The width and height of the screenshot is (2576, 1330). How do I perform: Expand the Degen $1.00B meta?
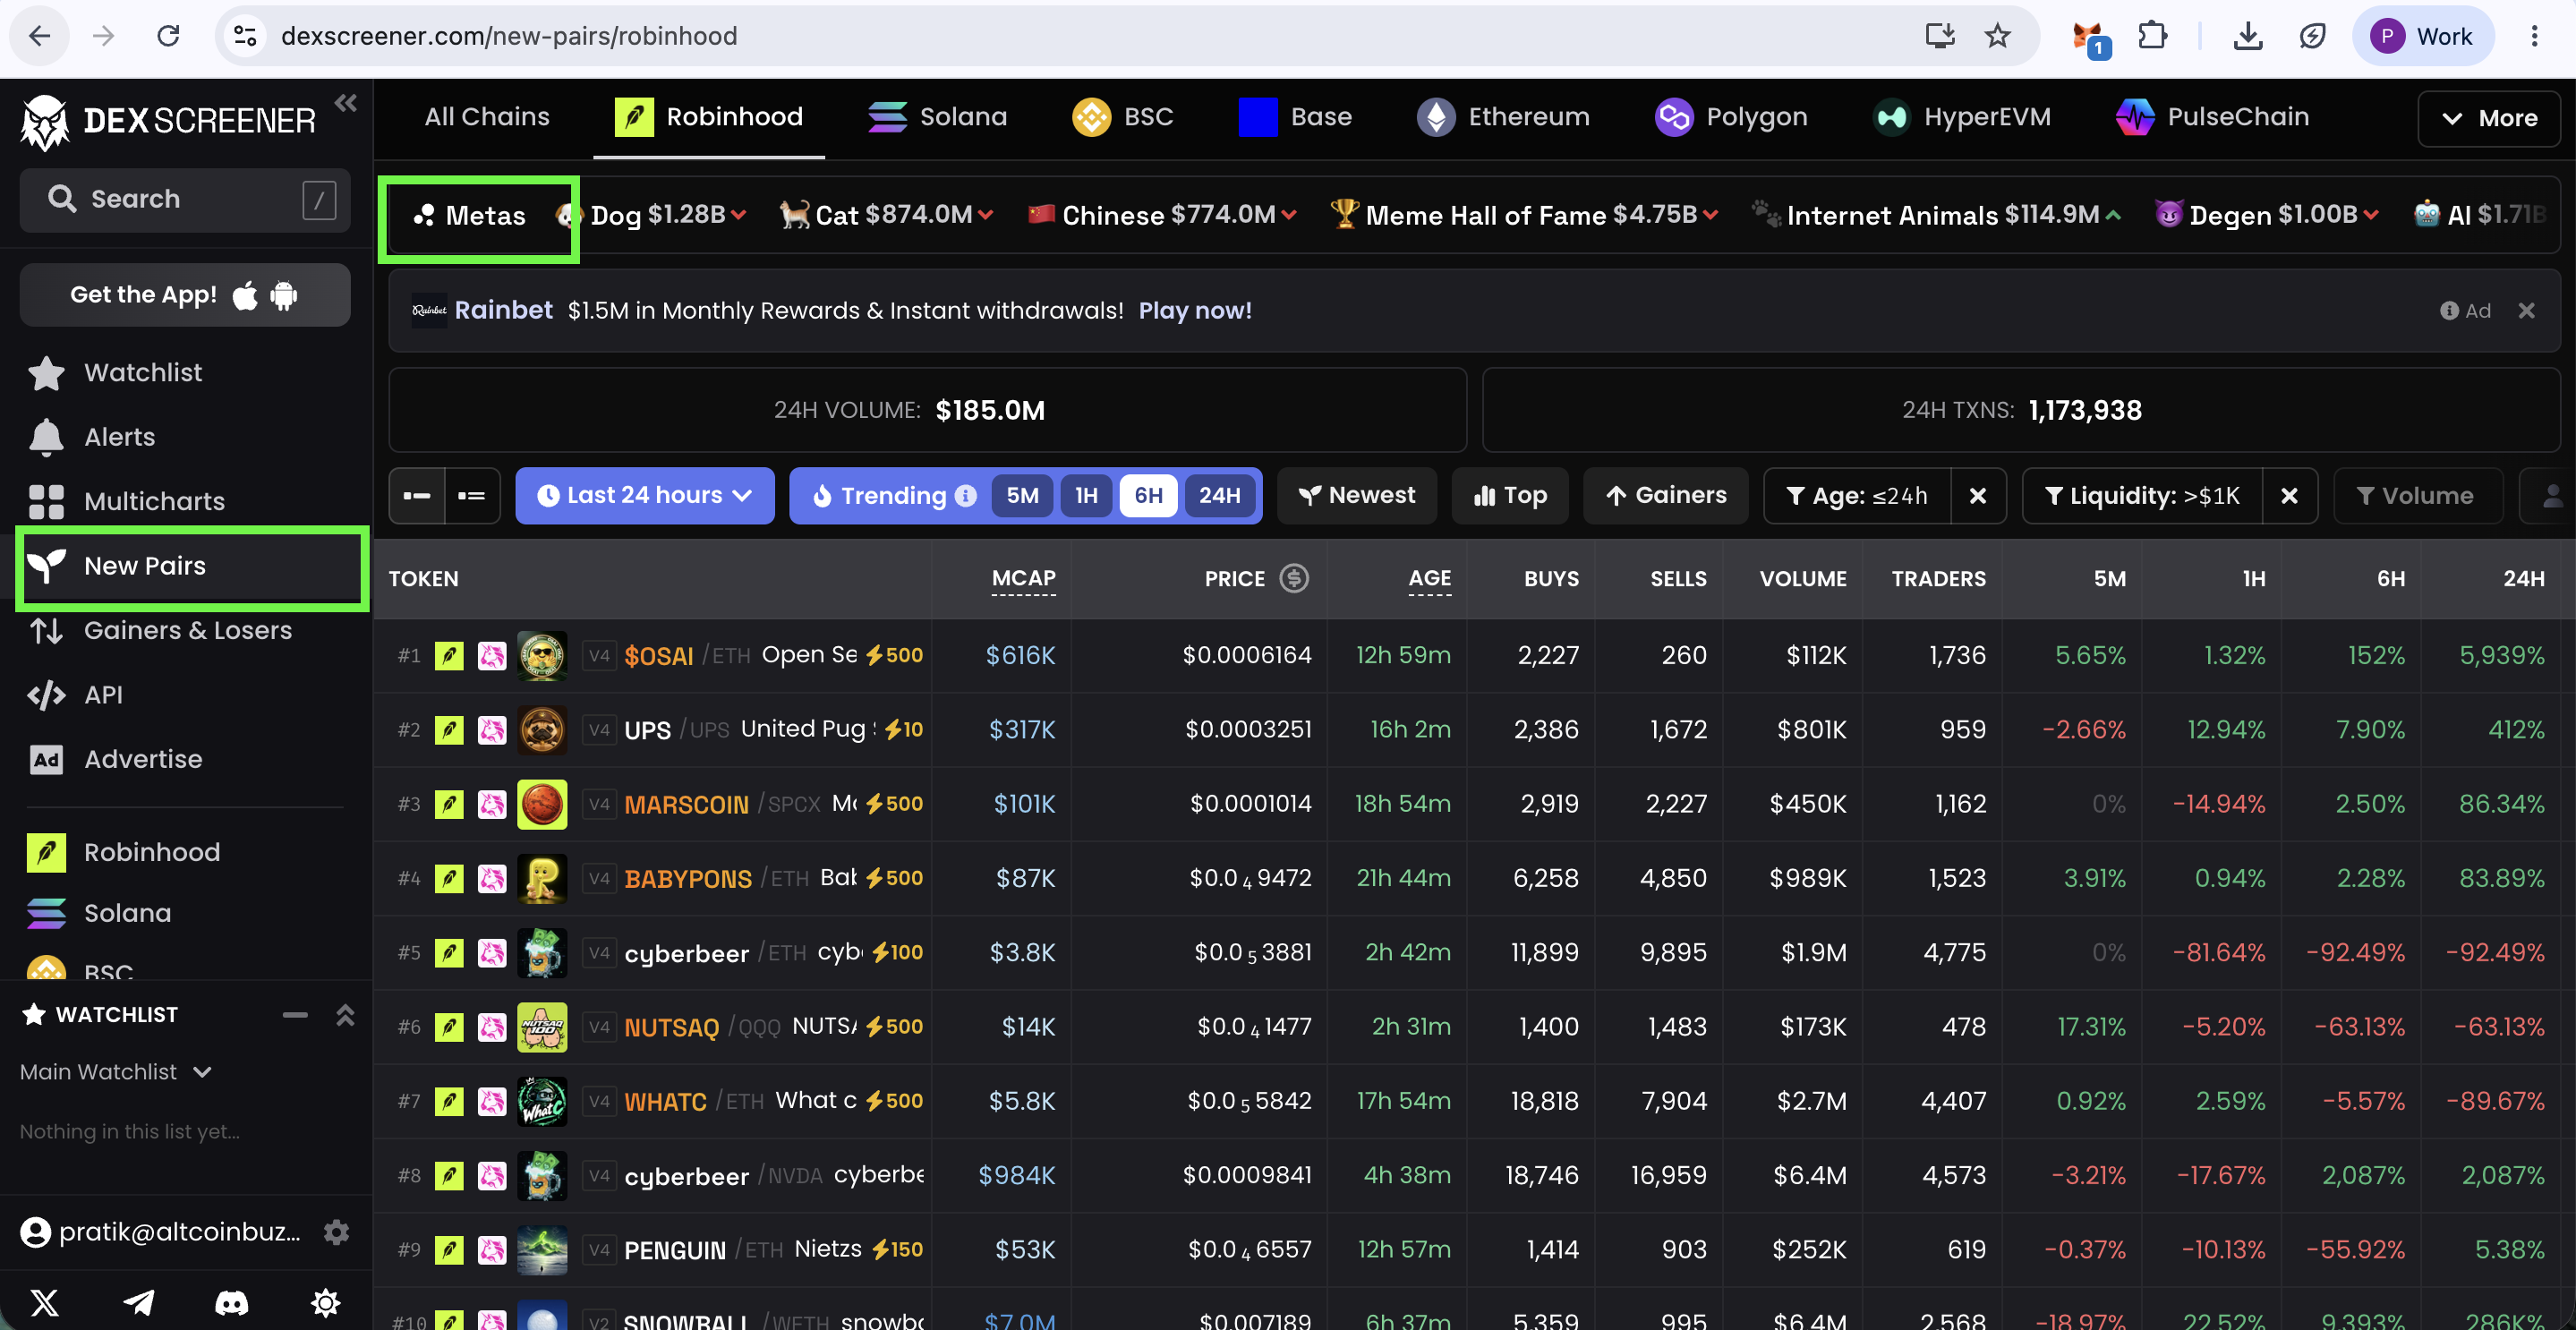(x=2267, y=215)
